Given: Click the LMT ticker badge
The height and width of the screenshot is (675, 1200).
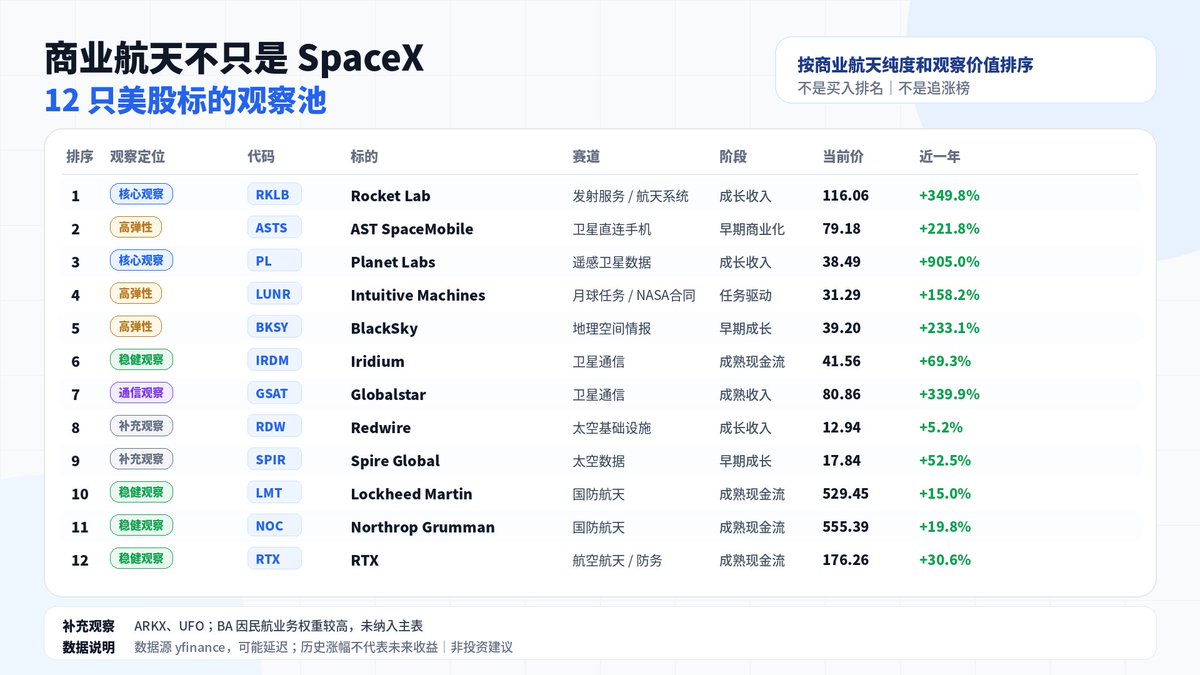Looking at the screenshot, I should [x=274, y=492].
